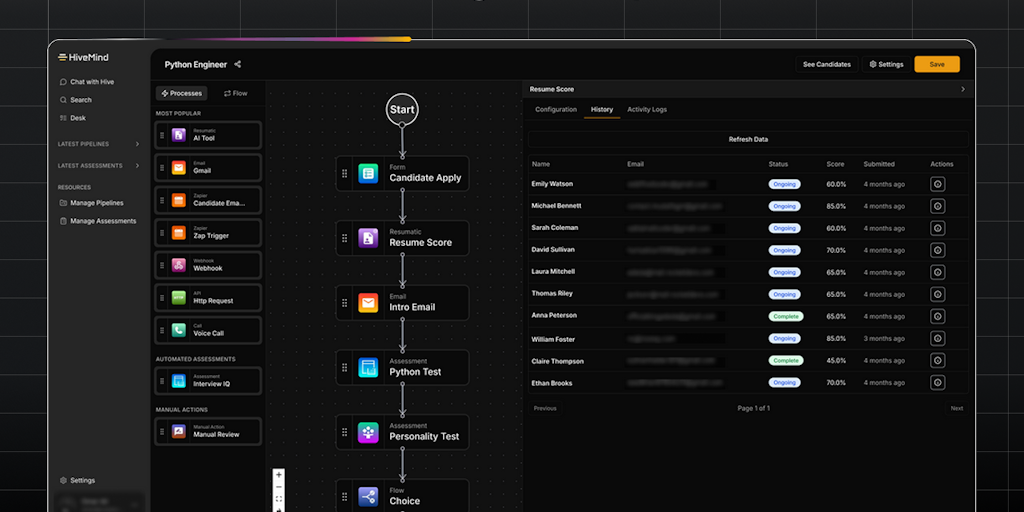This screenshot has height=512, width=1024.
Task: Open Manage Pipelines
Action: [91, 203]
